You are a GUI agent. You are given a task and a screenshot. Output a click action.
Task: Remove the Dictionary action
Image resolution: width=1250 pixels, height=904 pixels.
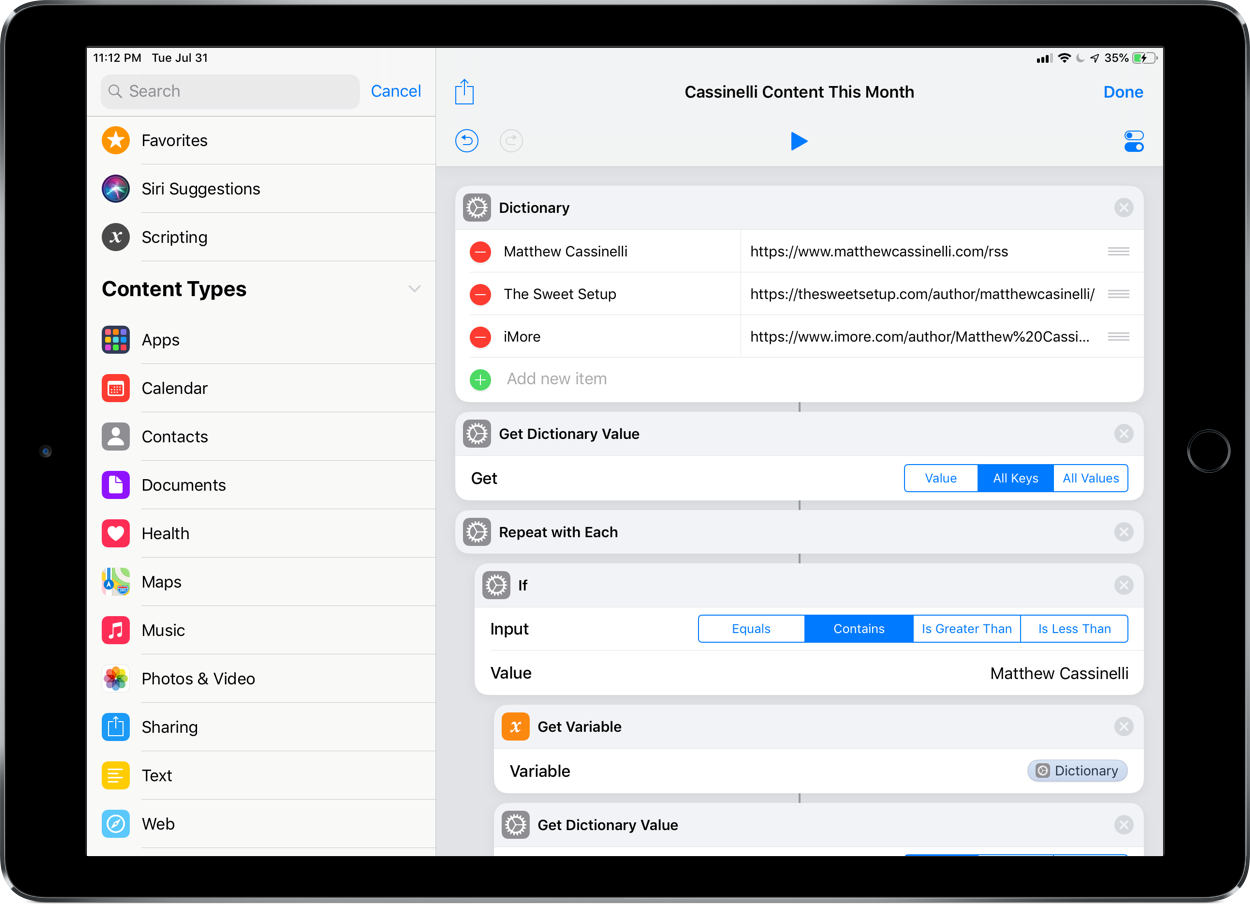click(1124, 208)
